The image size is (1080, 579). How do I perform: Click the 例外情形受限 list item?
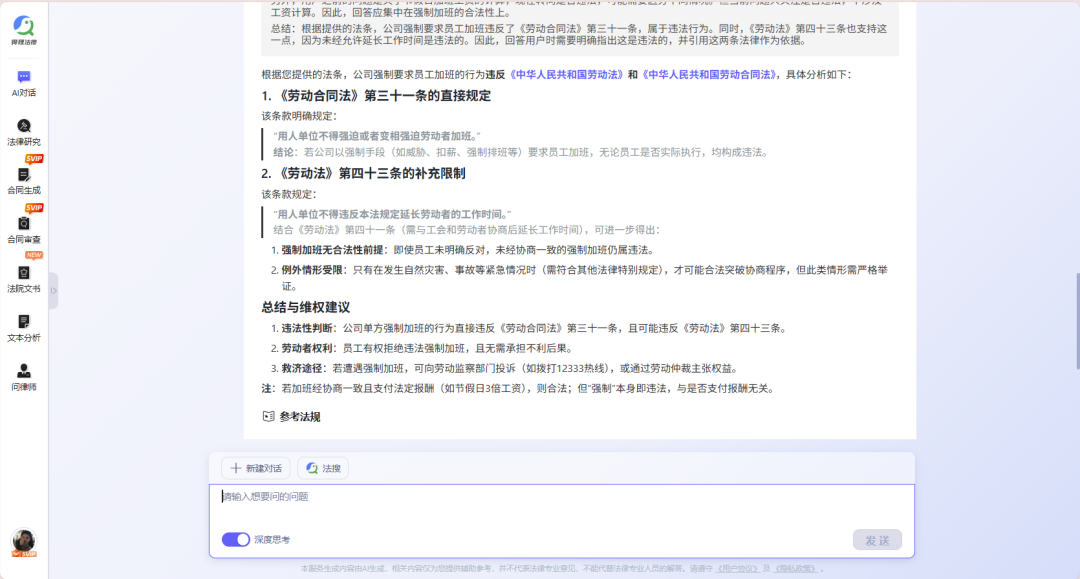pyautogui.click(x=579, y=278)
